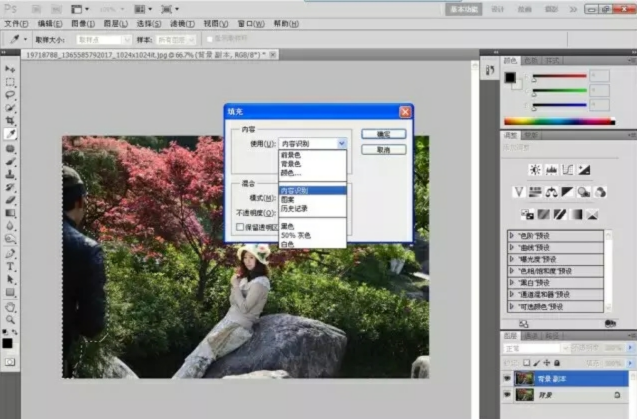Image resolution: width=637 pixels, height=419 pixels.
Task: Select the Gradient tool
Action: click(x=10, y=213)
